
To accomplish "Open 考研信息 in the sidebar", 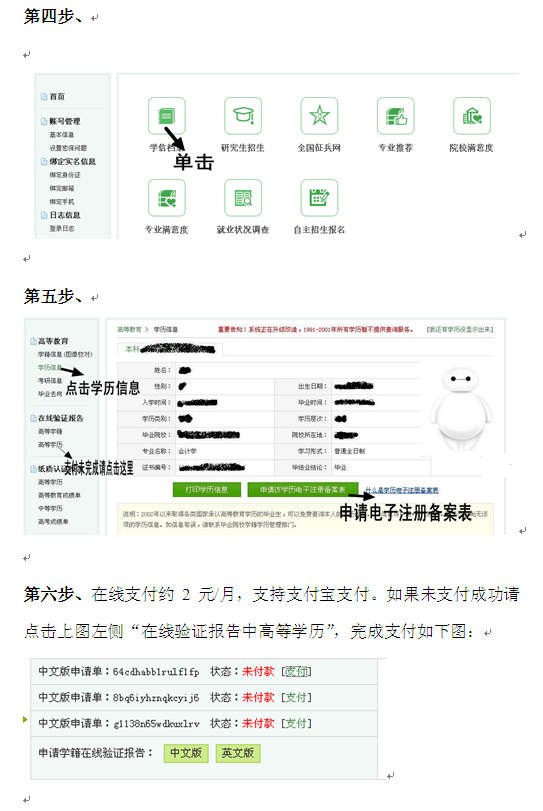I will 50,381.
